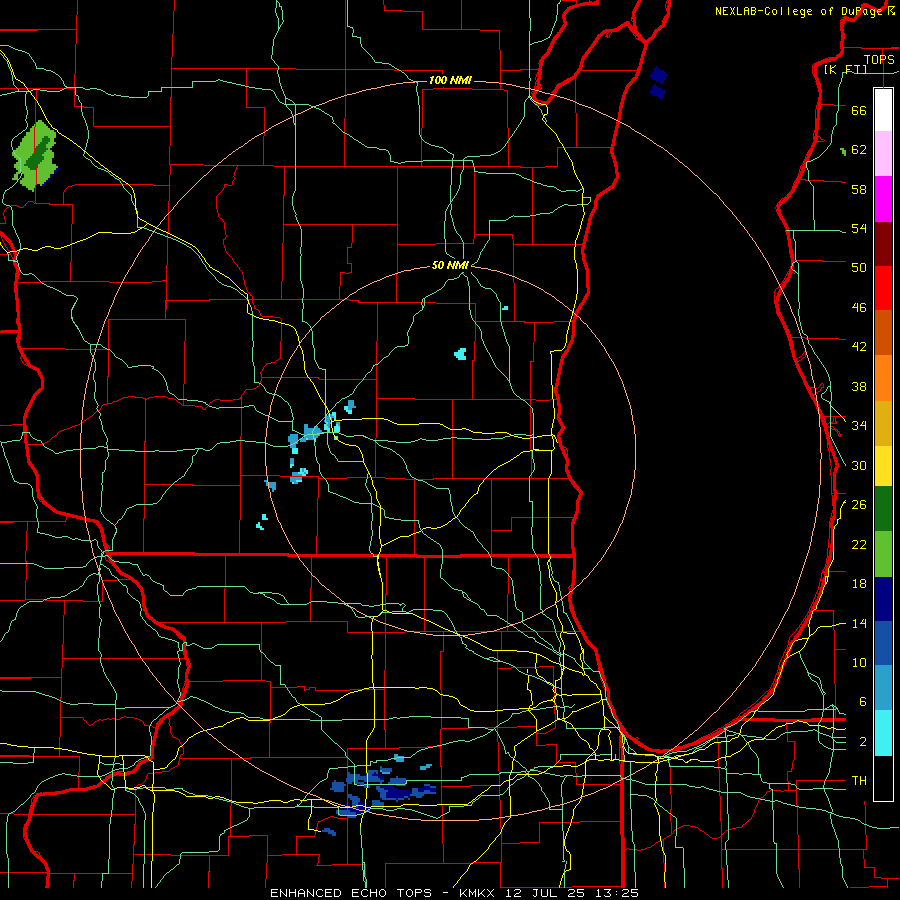Select the legend value "6"
900x900 pixels.
(863, 701)
